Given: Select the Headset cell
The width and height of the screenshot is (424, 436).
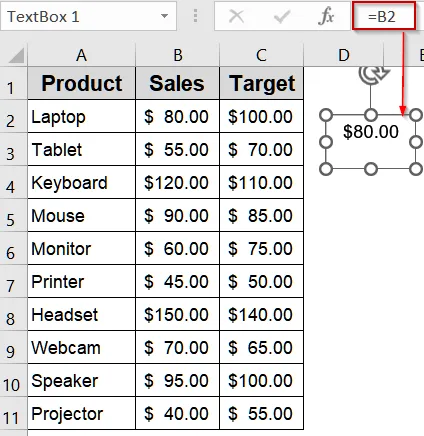Looking at the screenshot, I should [82, 314].
